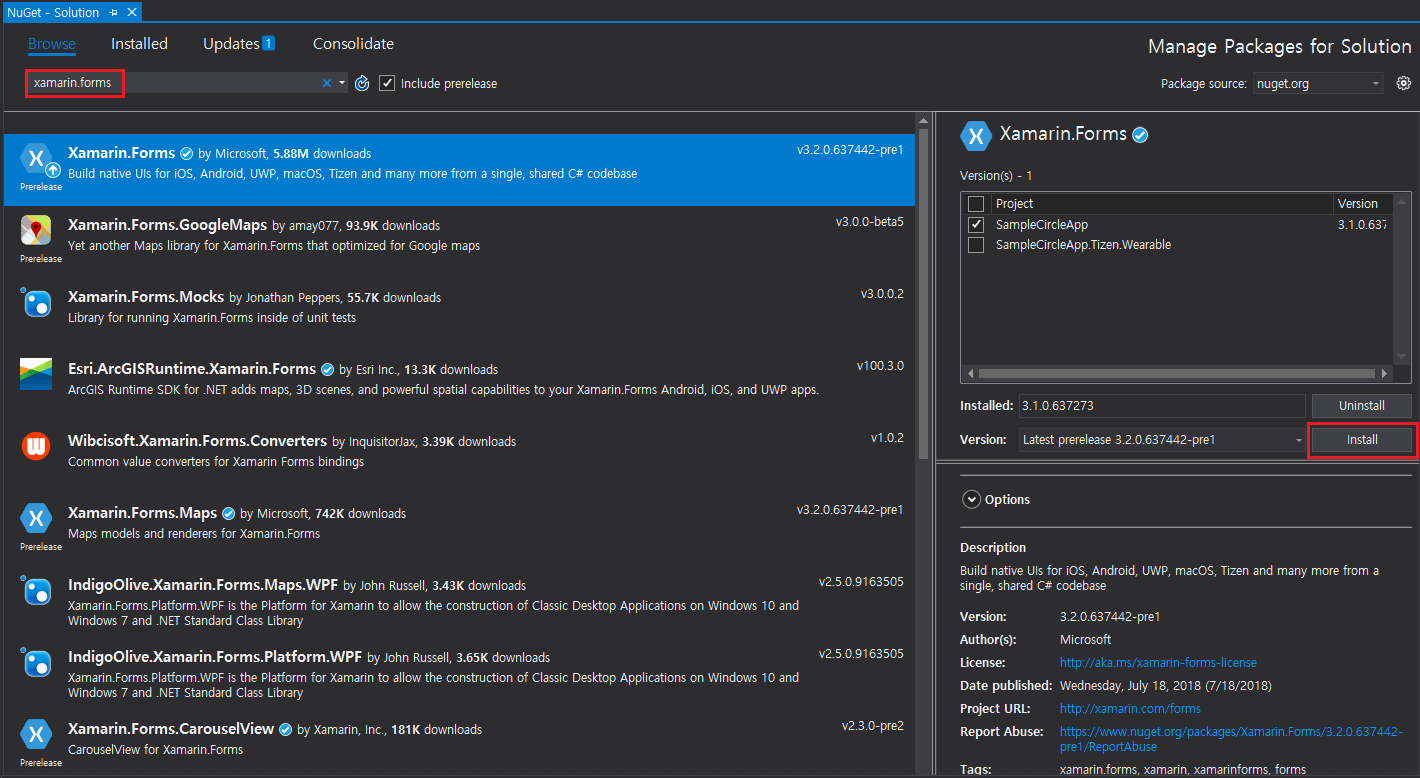The height and width of the screenshot is (778, 1420).
Task: Click the project list horizontal scrollbar
Action: [1175, 373]
